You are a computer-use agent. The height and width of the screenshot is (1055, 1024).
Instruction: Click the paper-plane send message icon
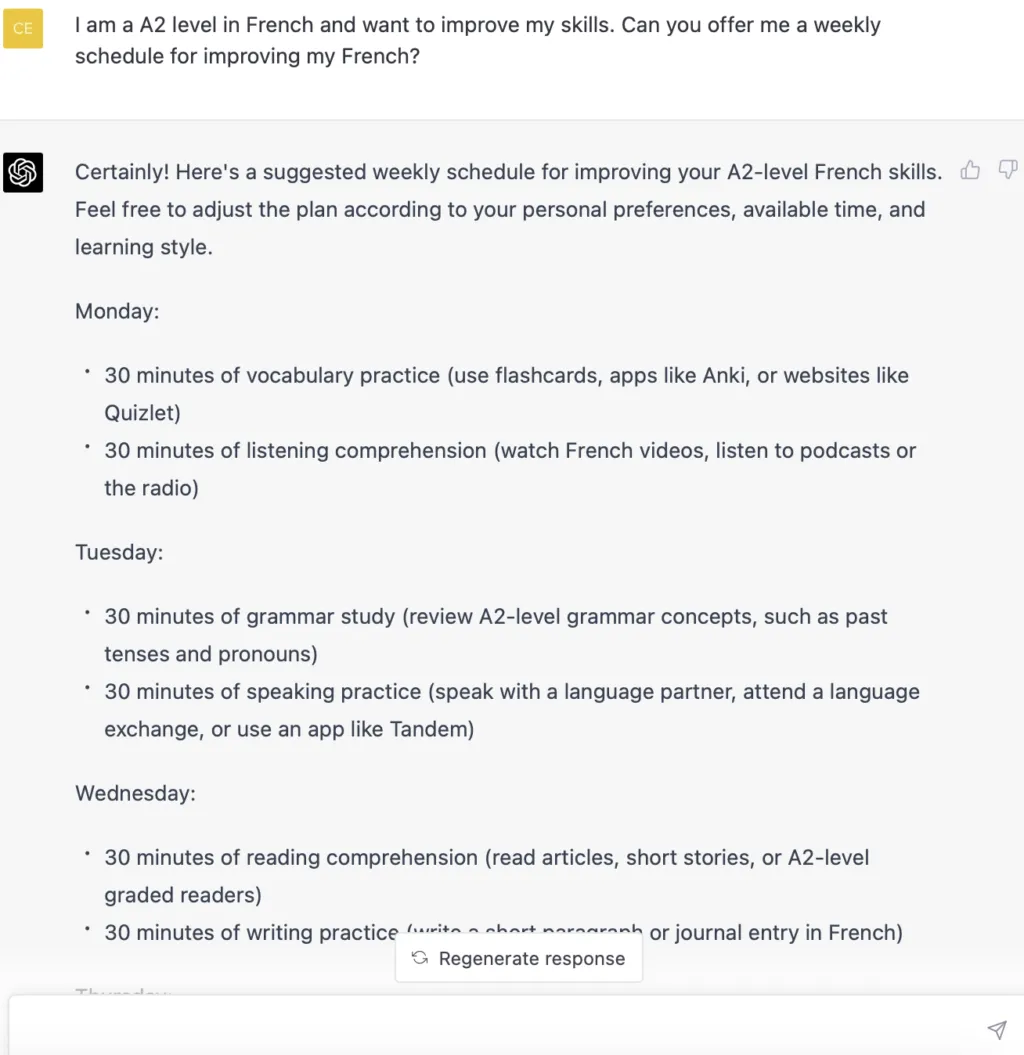click(996, 1029)
